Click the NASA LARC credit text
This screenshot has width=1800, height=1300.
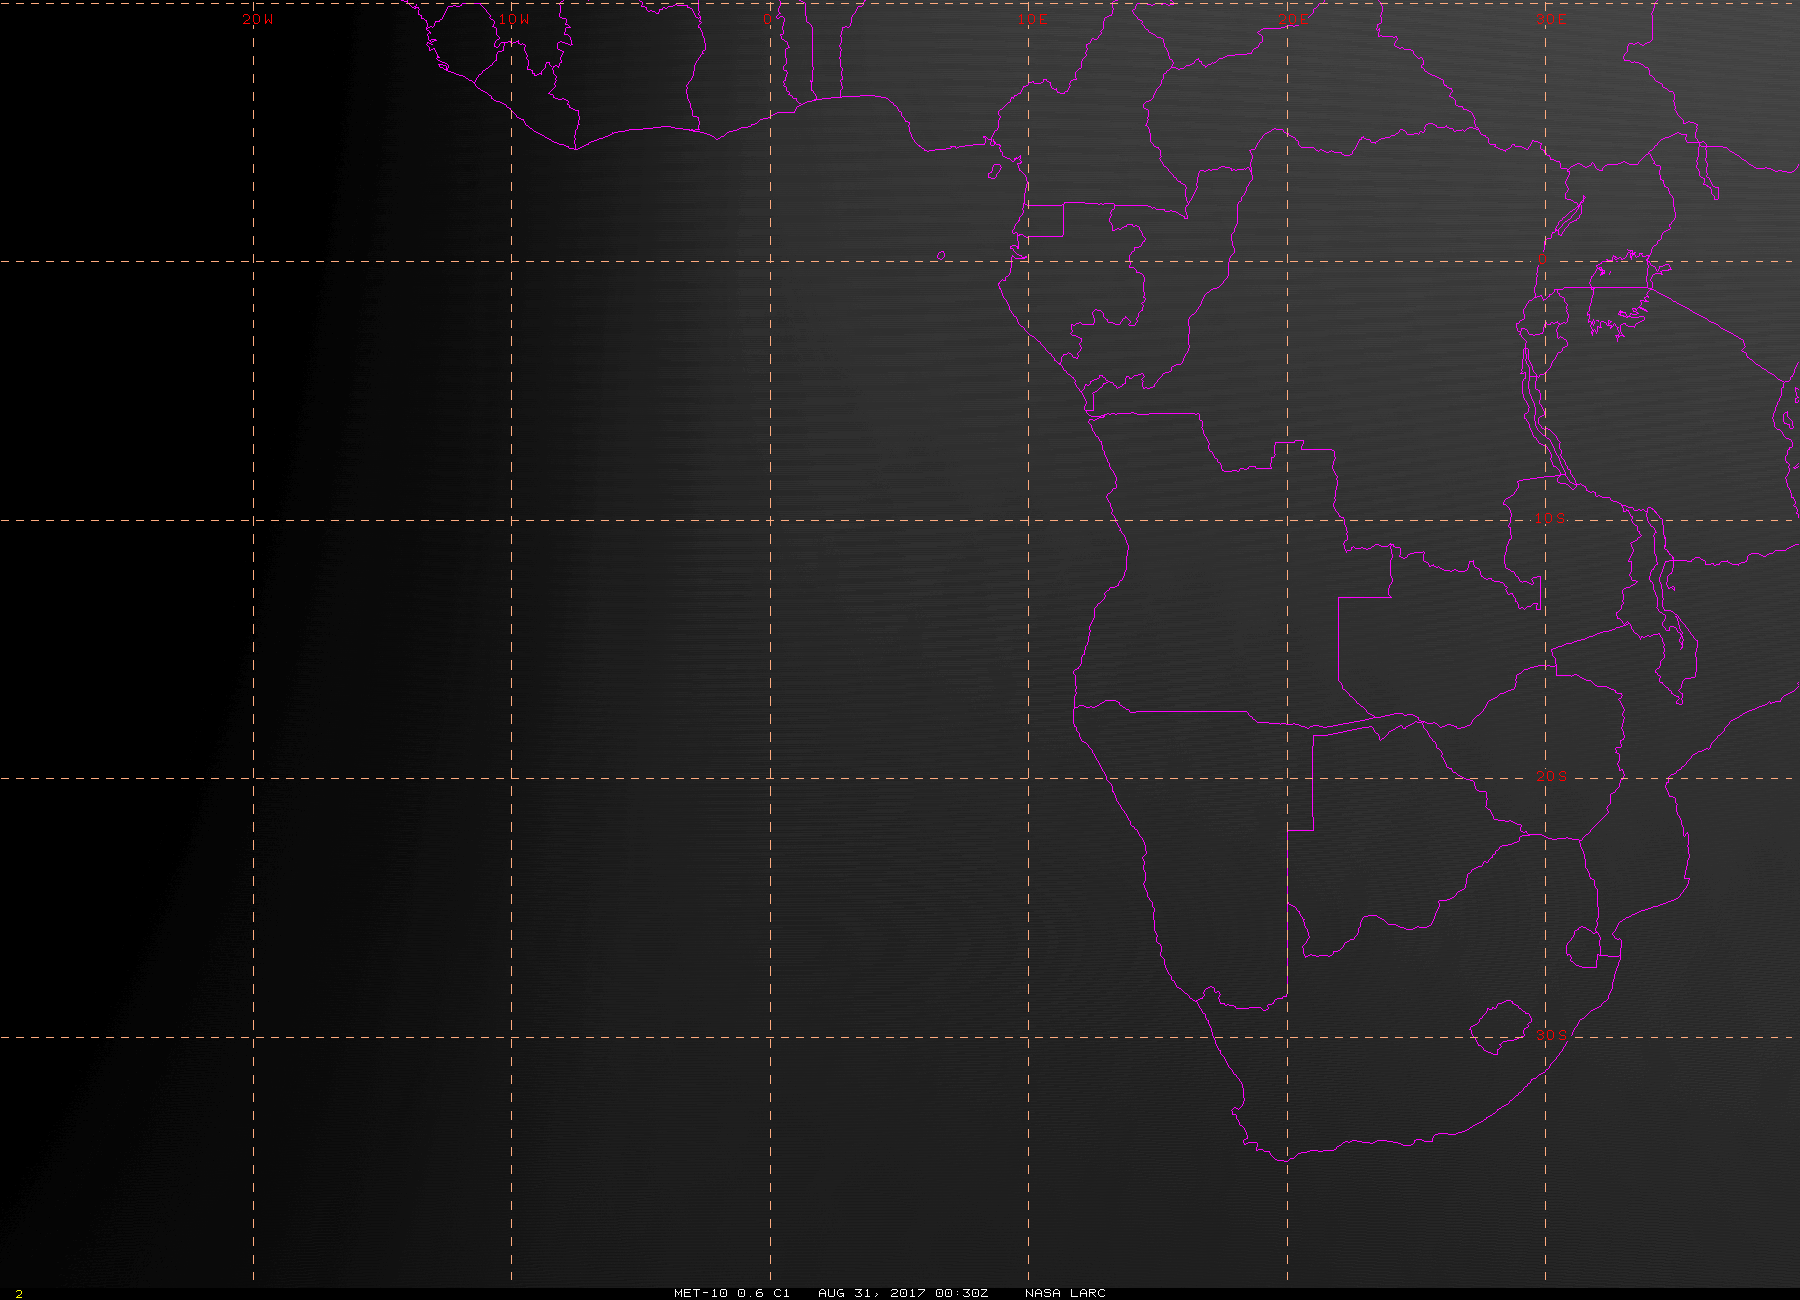point(1065,1293)
